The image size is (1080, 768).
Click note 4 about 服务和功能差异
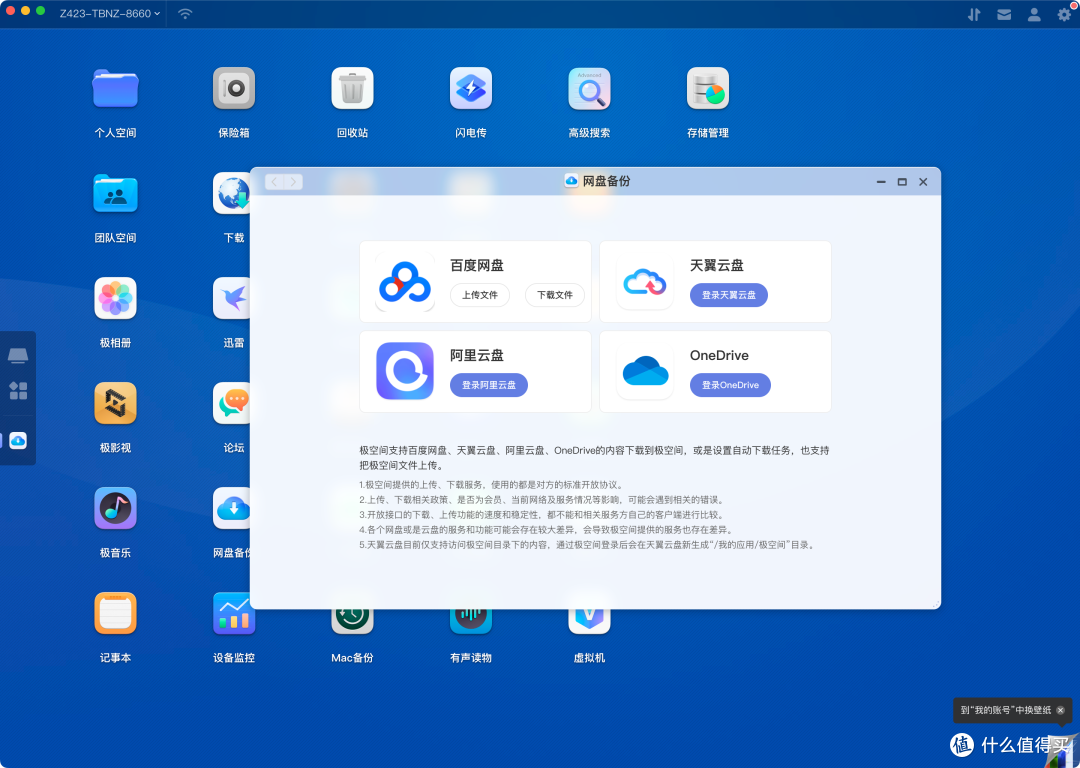click(x=548, y=530)
